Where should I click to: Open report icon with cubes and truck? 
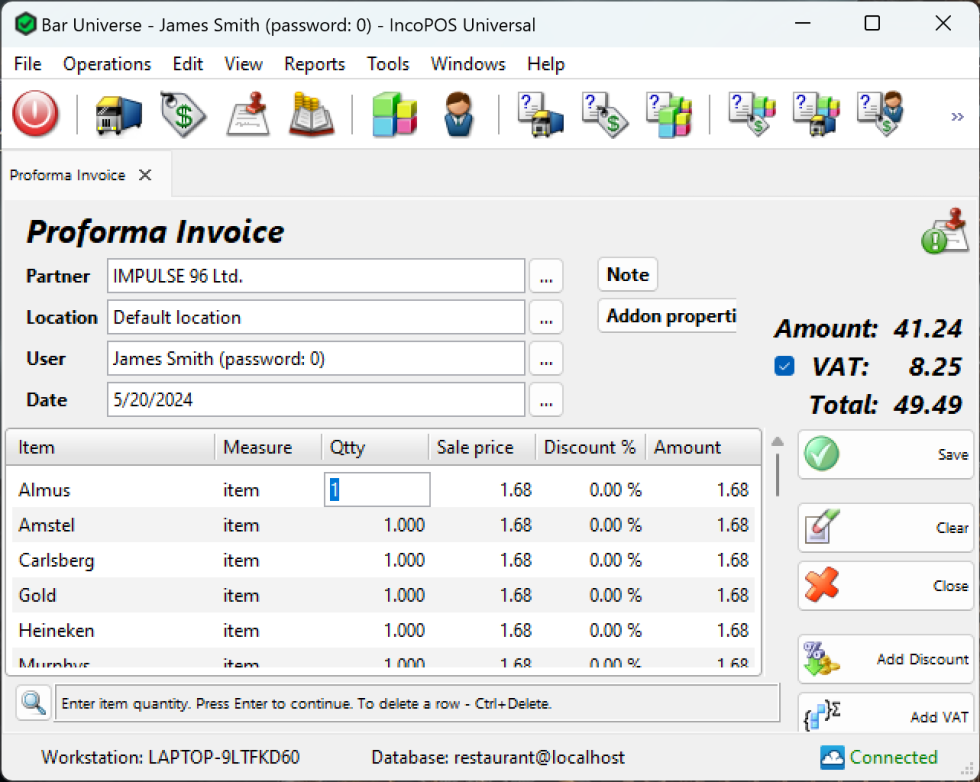click(816, 114)
